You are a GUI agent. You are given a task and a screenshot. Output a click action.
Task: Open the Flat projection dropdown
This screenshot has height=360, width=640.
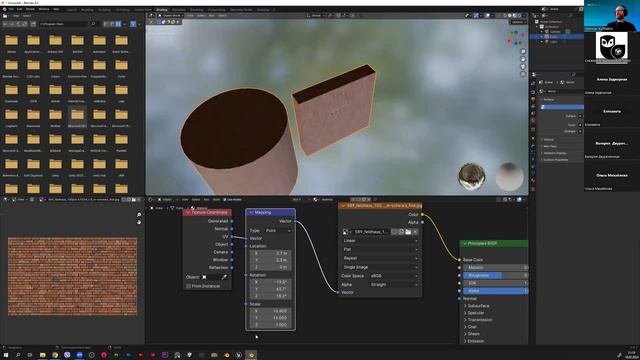click(x=380, y=249)
